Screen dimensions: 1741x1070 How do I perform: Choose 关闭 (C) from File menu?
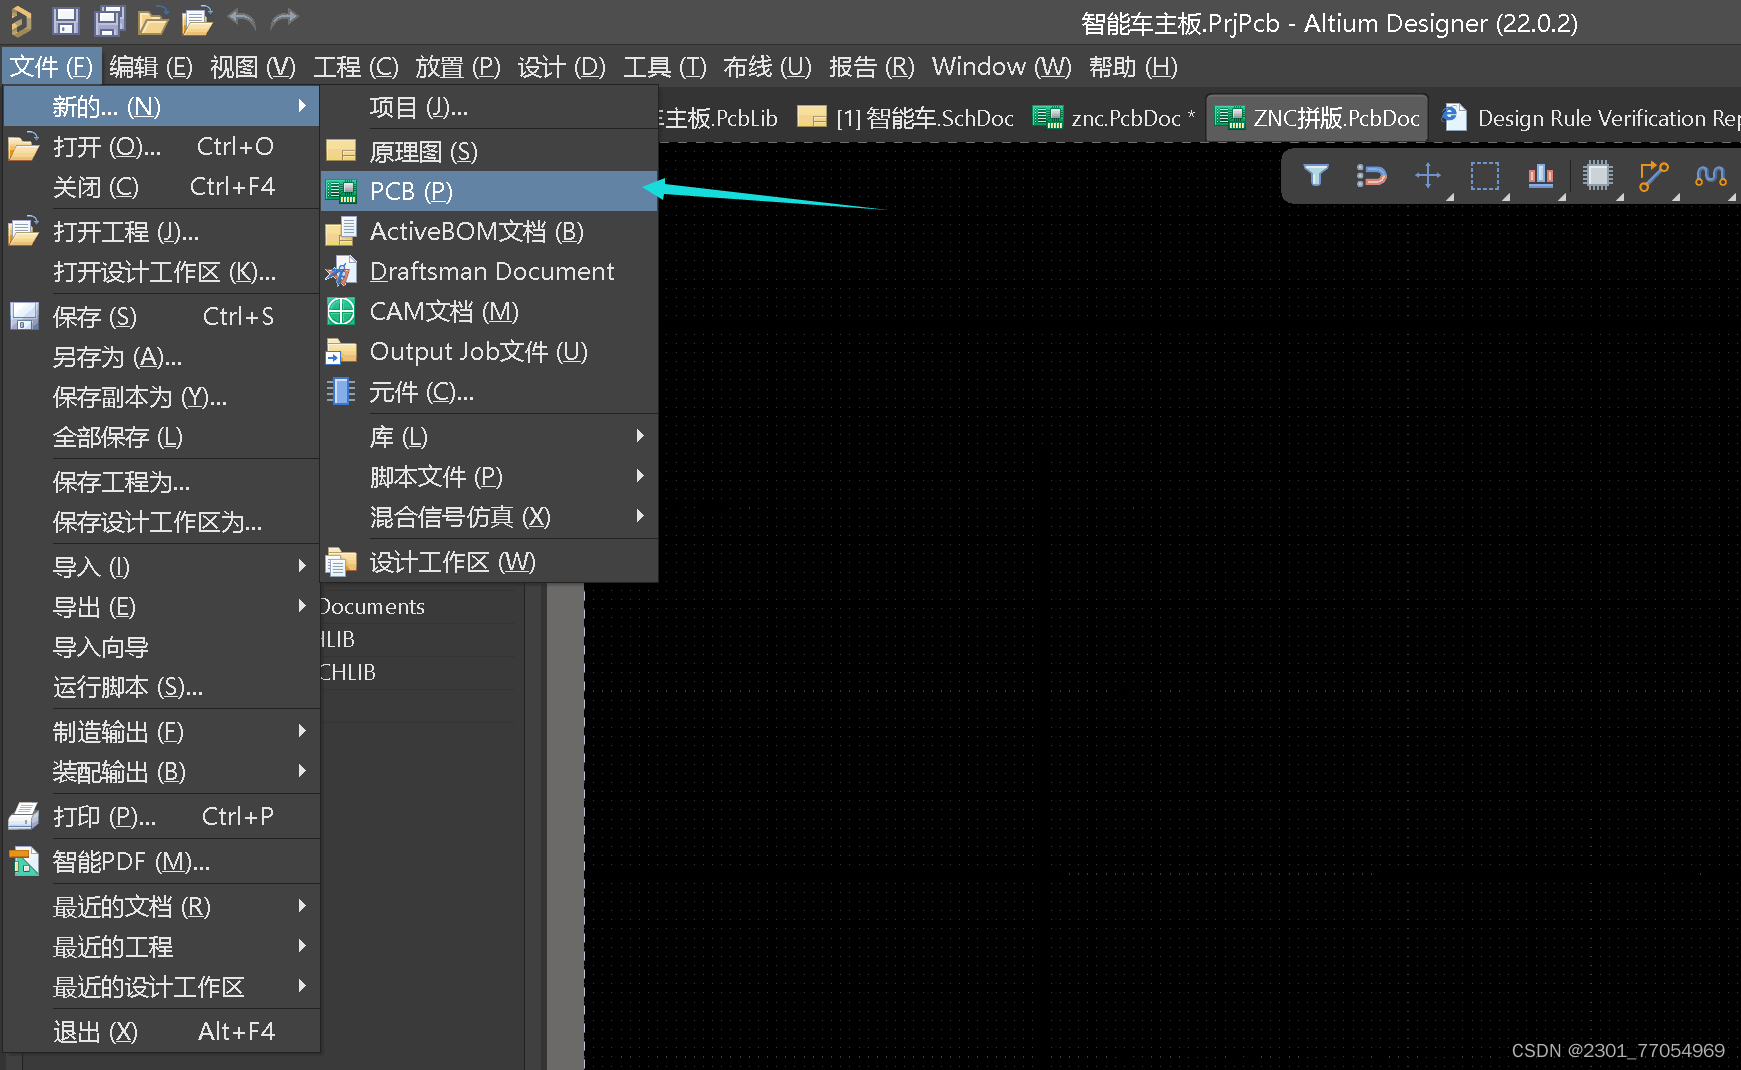pos(162,187)
